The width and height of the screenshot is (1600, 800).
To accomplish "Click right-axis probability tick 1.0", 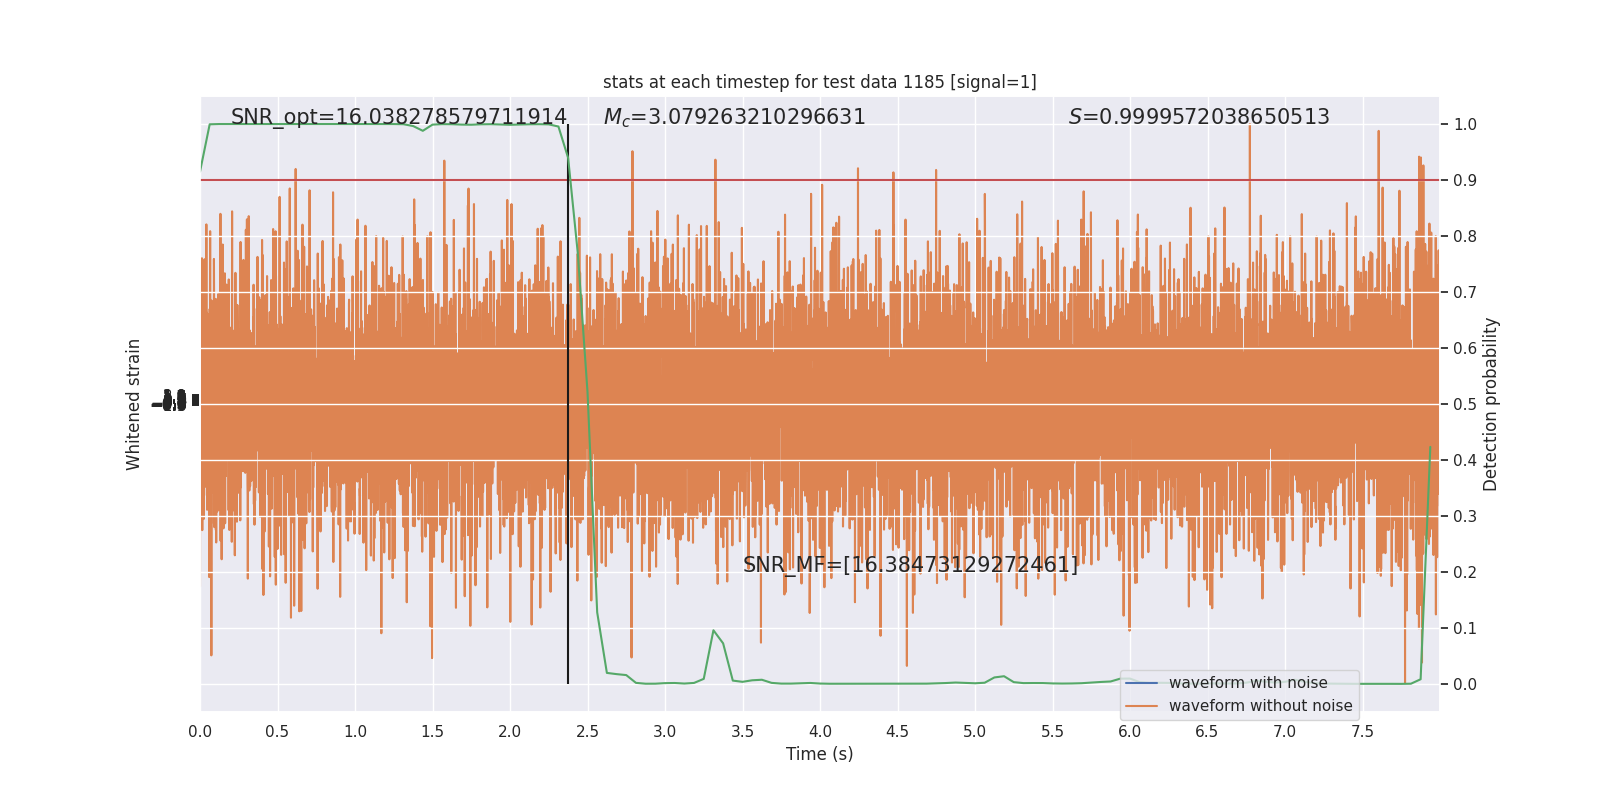I will tap(1465, 125).
